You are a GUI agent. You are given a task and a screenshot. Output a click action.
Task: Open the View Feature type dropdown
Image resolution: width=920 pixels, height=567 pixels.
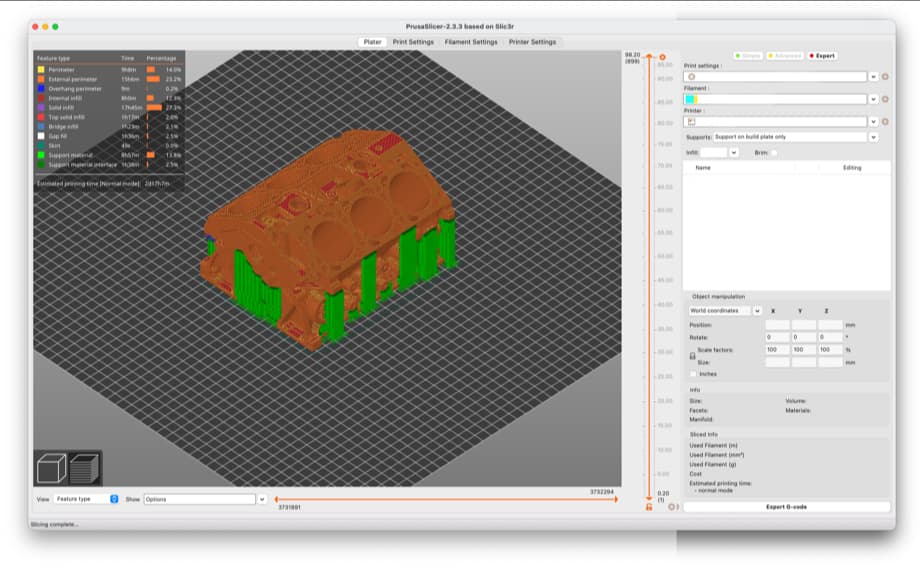coord(87,499)
